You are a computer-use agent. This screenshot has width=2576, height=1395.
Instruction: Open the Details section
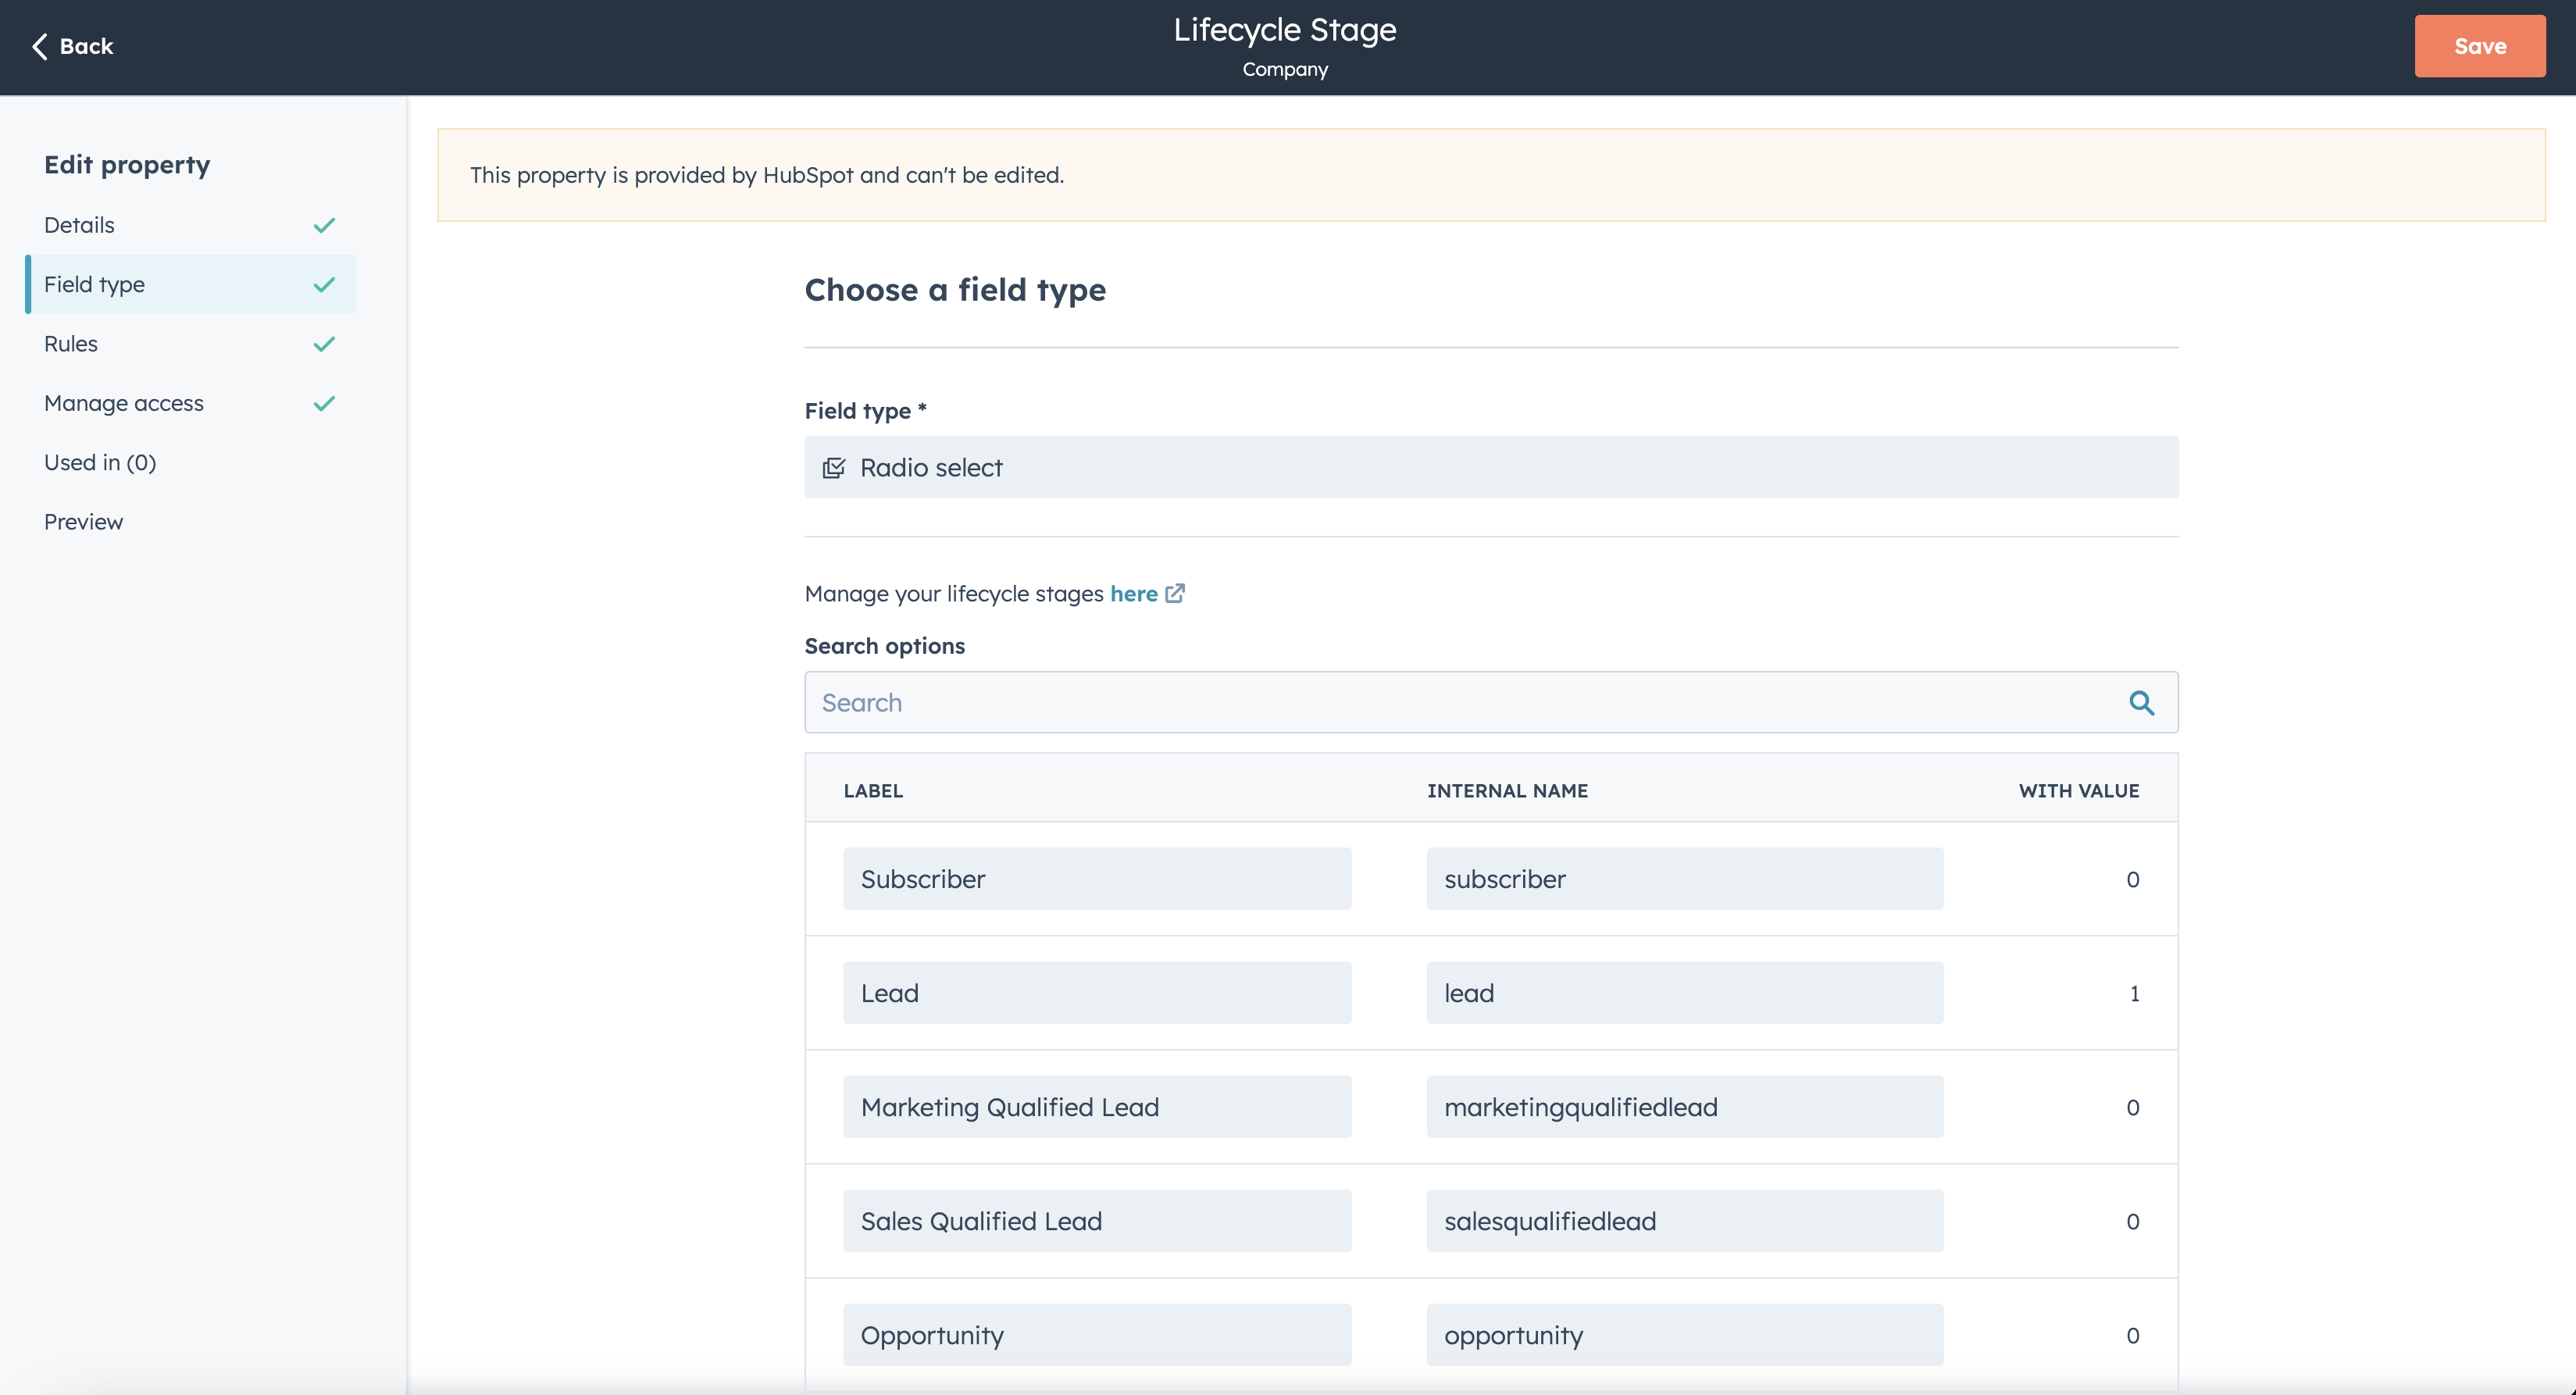pyautogui.click(x=80, y=225)
